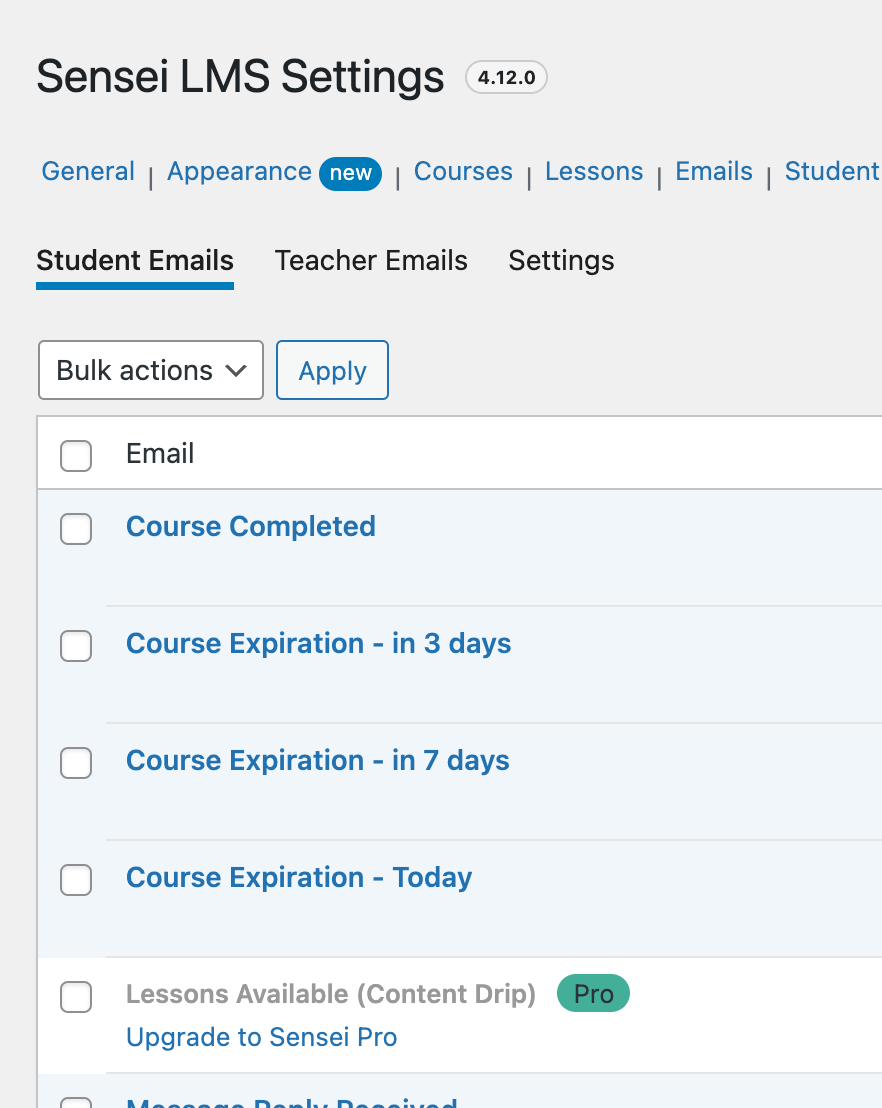The image size is (882, 1108).
Task: Click the new badge next to Appearance
Action: [350, 173]
